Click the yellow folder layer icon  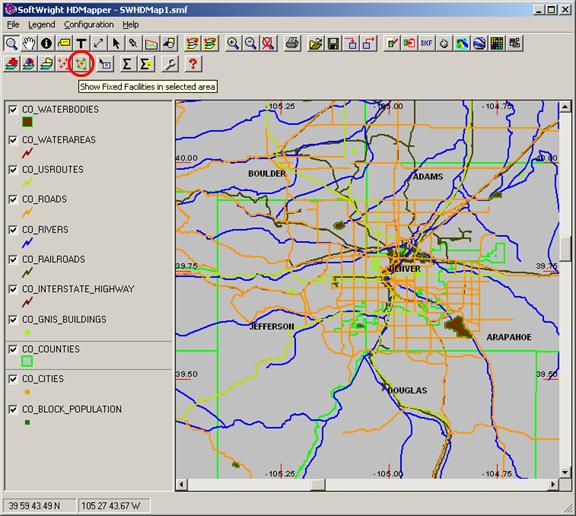(x=47, y=64)
